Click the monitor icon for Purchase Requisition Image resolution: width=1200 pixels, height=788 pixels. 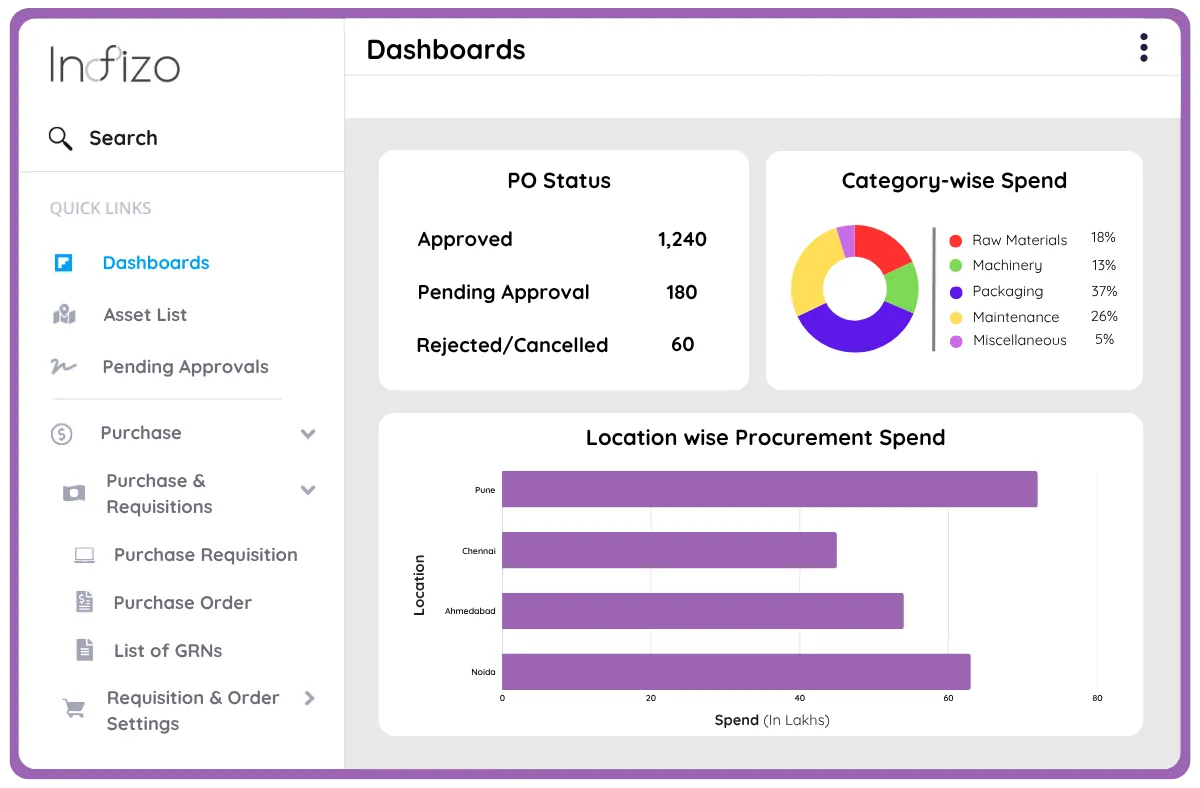point(86,554)
